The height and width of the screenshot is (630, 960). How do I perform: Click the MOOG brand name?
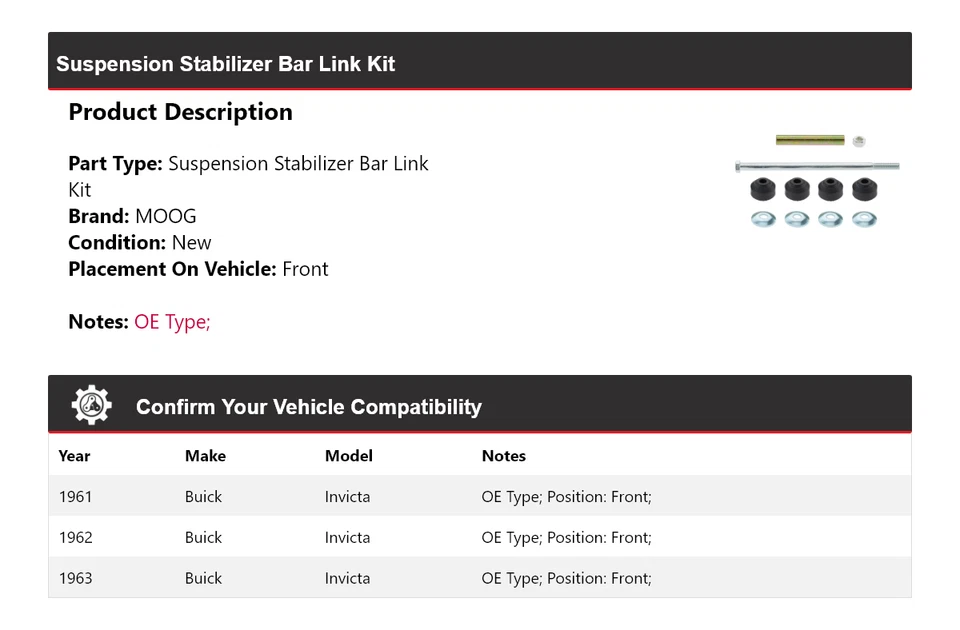coord(166,216)
